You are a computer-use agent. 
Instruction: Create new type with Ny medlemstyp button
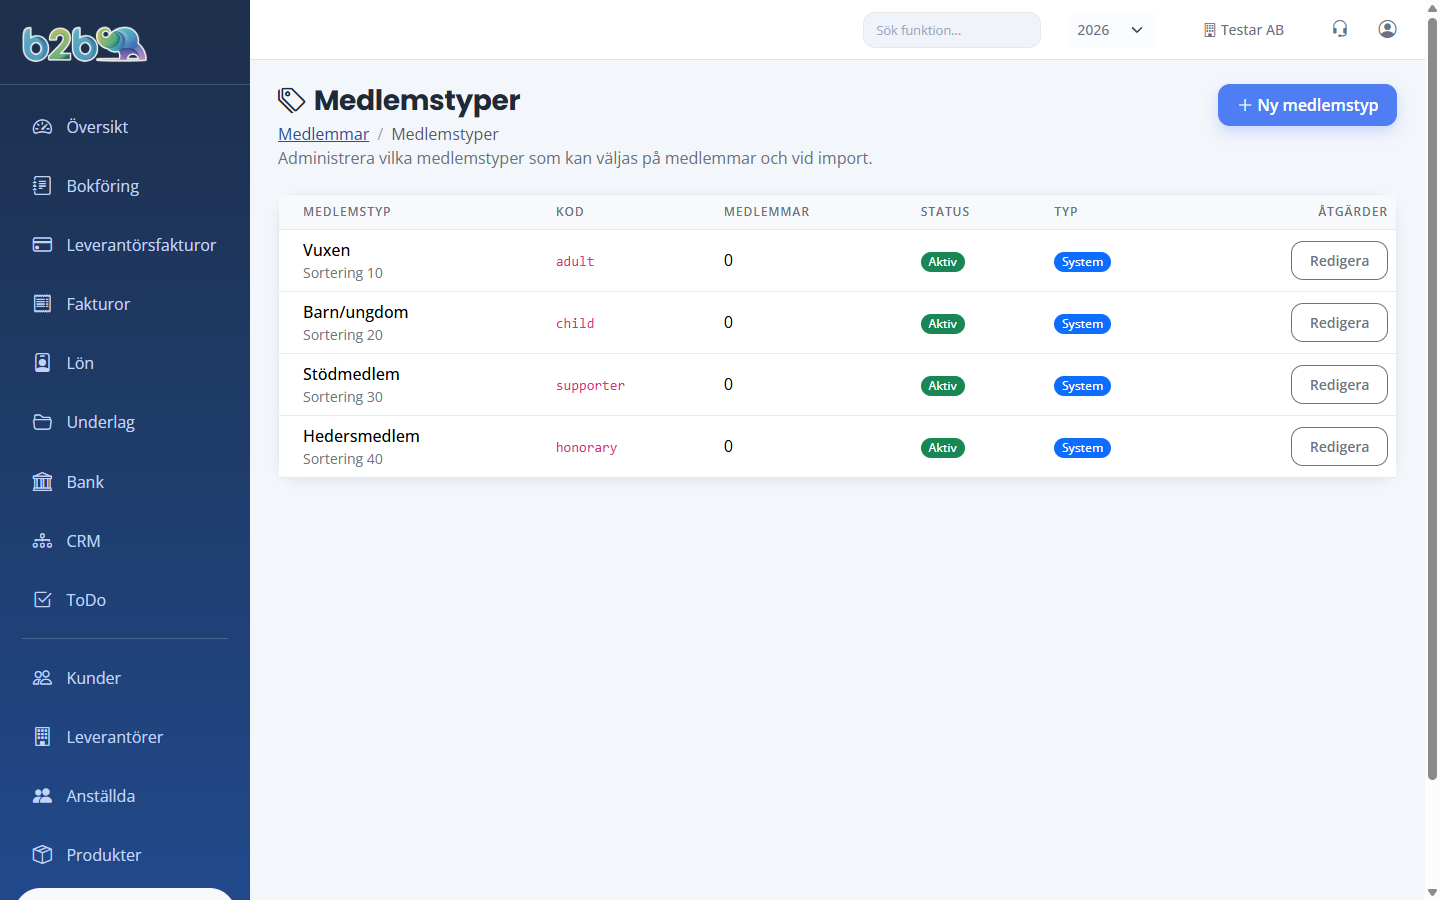[1307, 105]
